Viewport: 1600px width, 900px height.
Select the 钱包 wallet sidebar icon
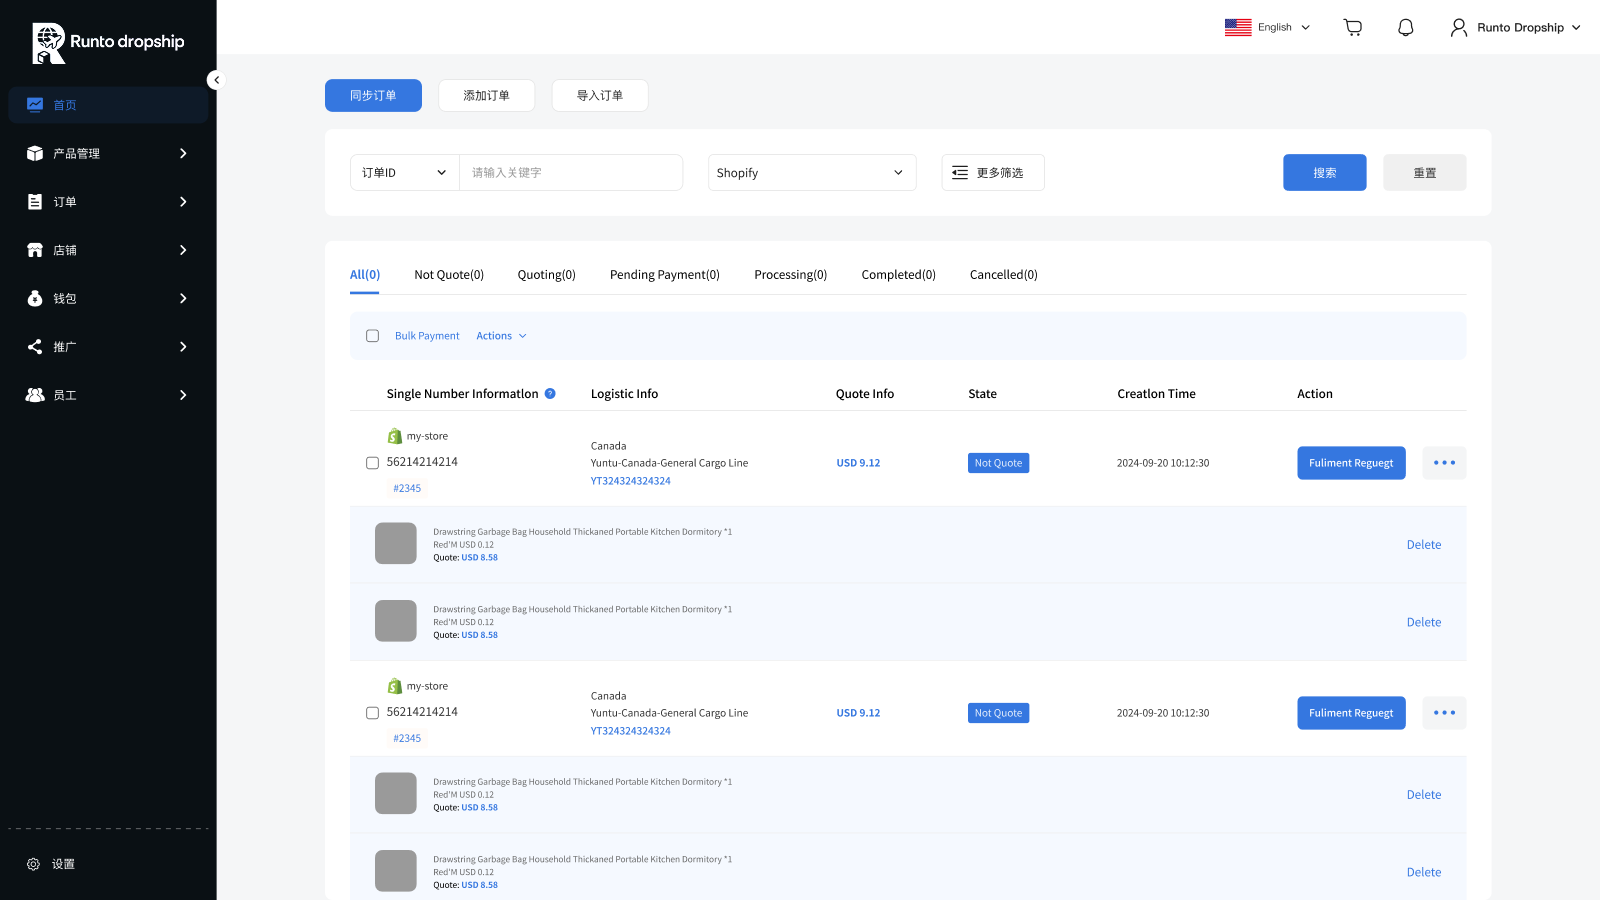coord(36,298)
